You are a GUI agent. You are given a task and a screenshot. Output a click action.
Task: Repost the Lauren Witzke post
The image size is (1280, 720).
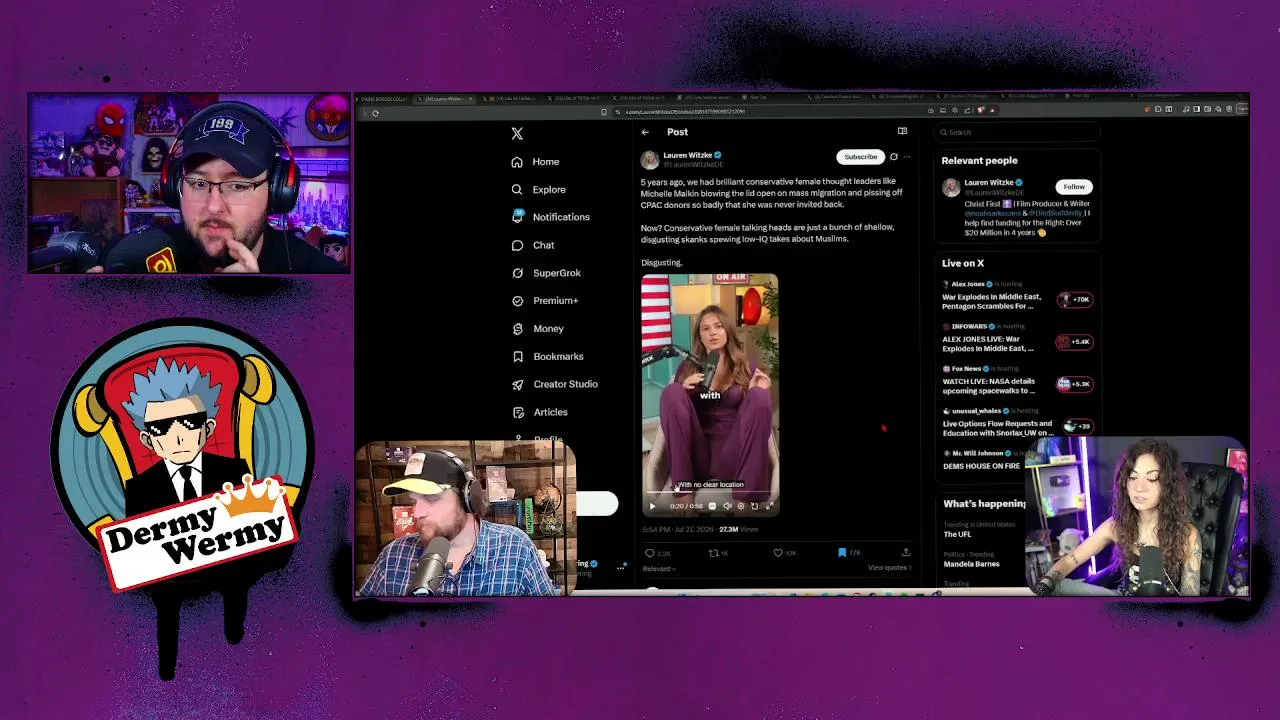click(x=713, y=553)
